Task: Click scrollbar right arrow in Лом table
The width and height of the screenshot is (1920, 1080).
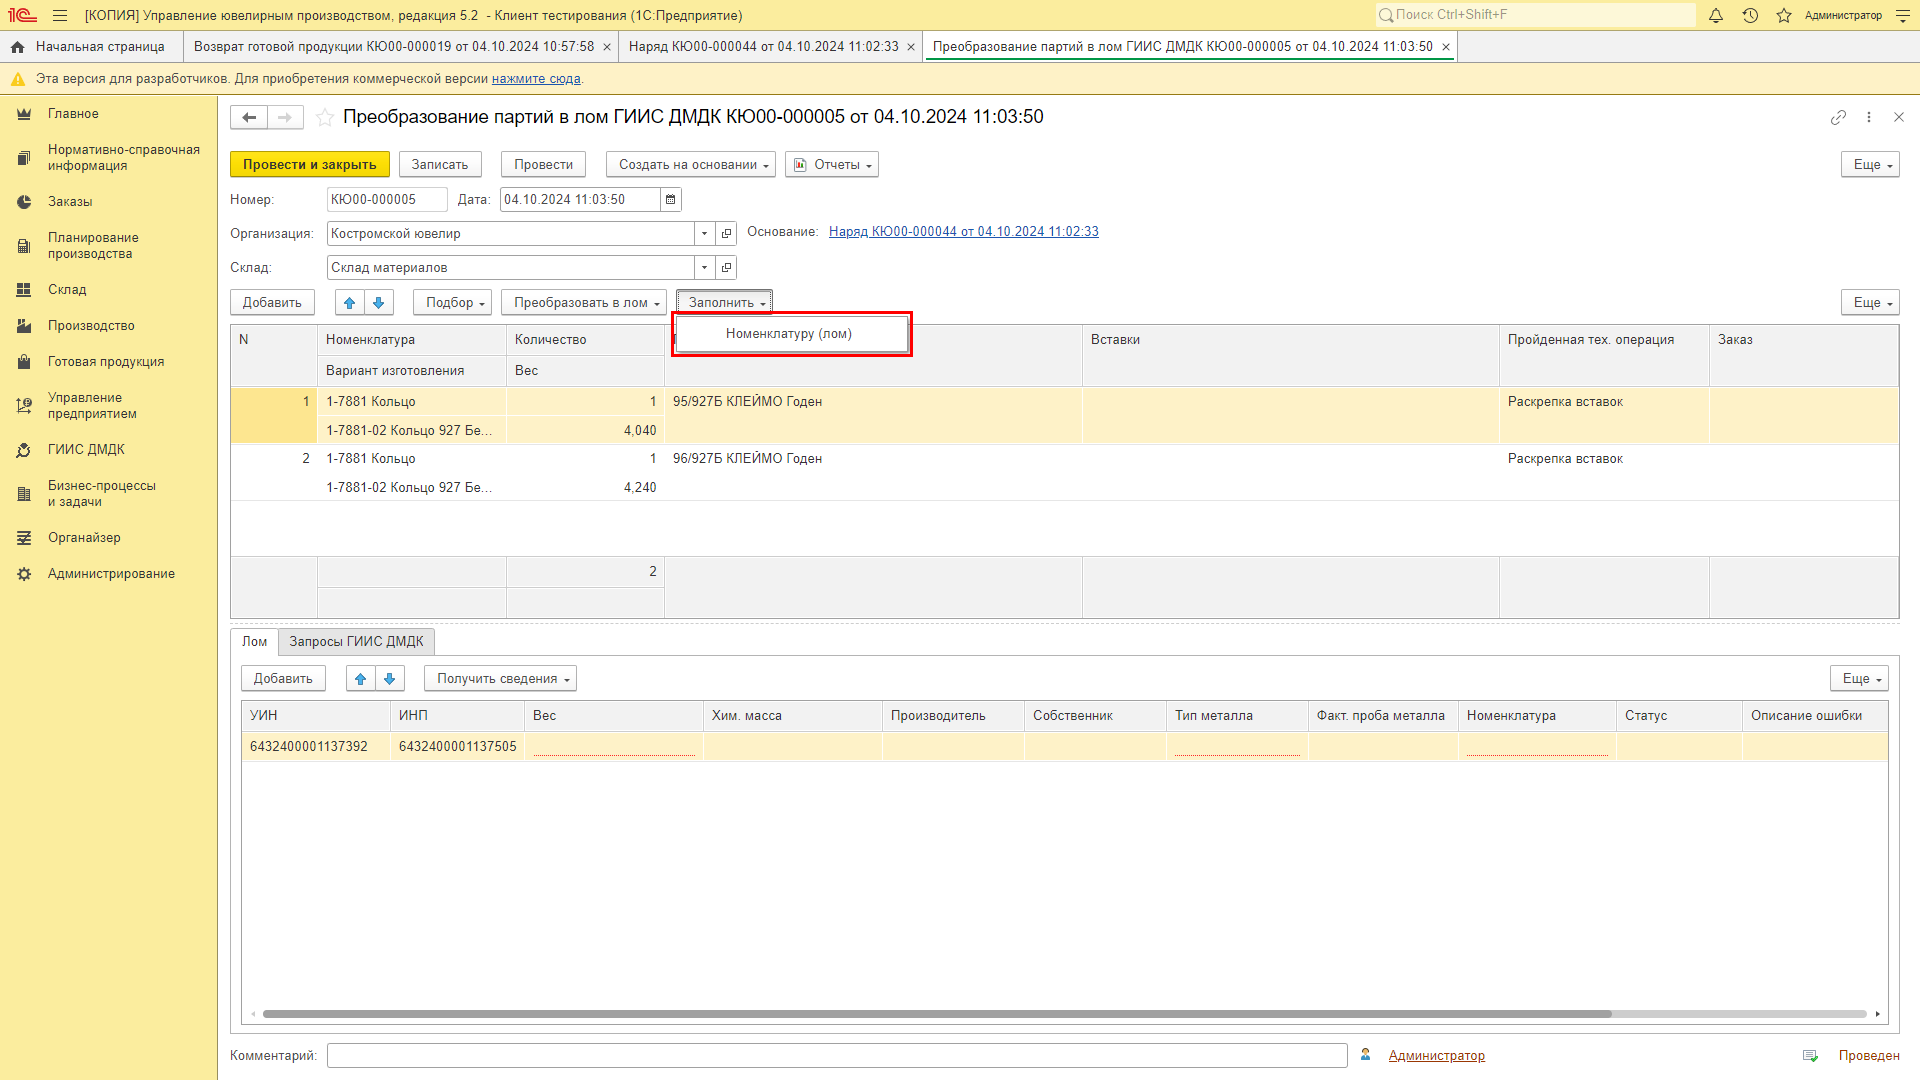Action: pyautogui.click(x=1878, y=1014)
